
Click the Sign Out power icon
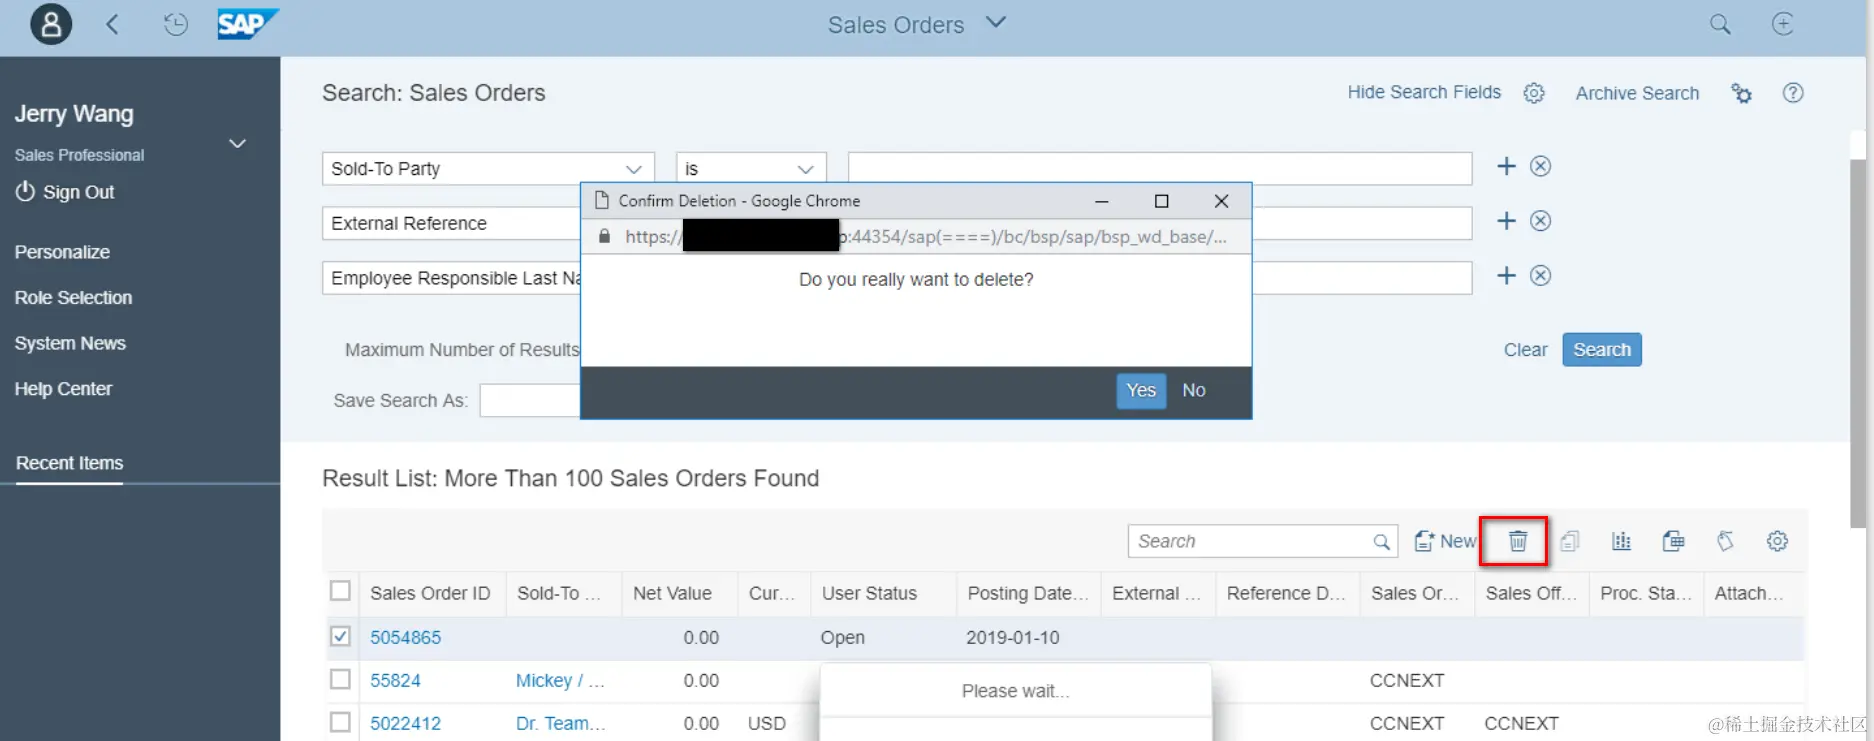(25, 191)
